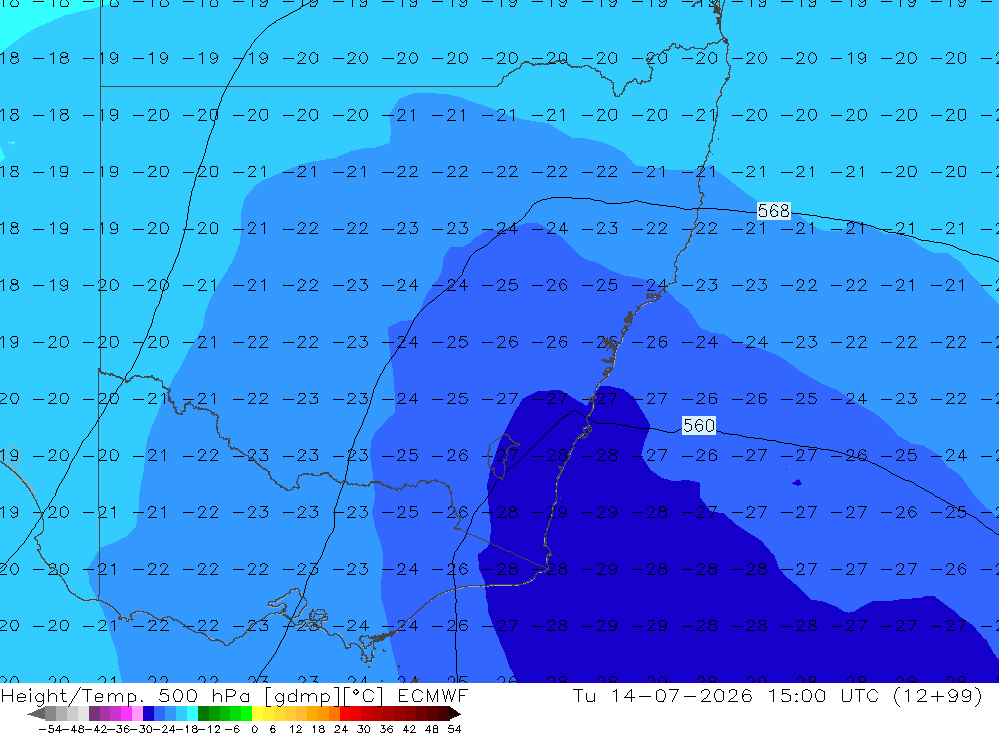Pick the gray left arrow end of legend
The image size is (1000, 733).
[36, 714]
